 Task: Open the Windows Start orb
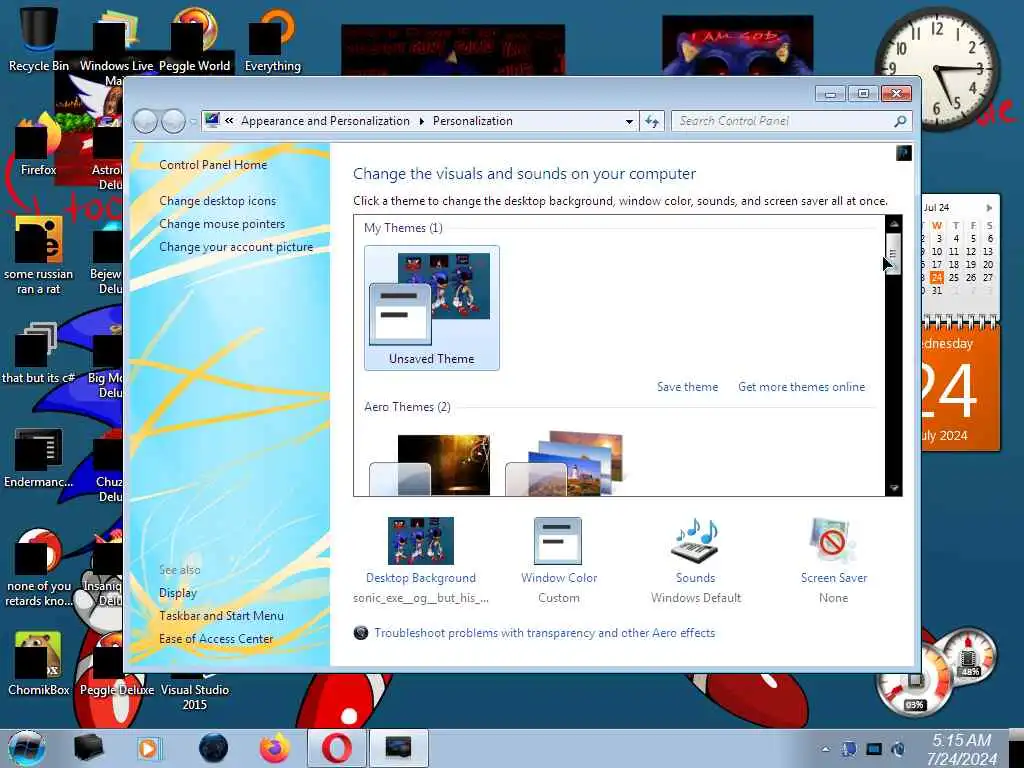(27, 748)
